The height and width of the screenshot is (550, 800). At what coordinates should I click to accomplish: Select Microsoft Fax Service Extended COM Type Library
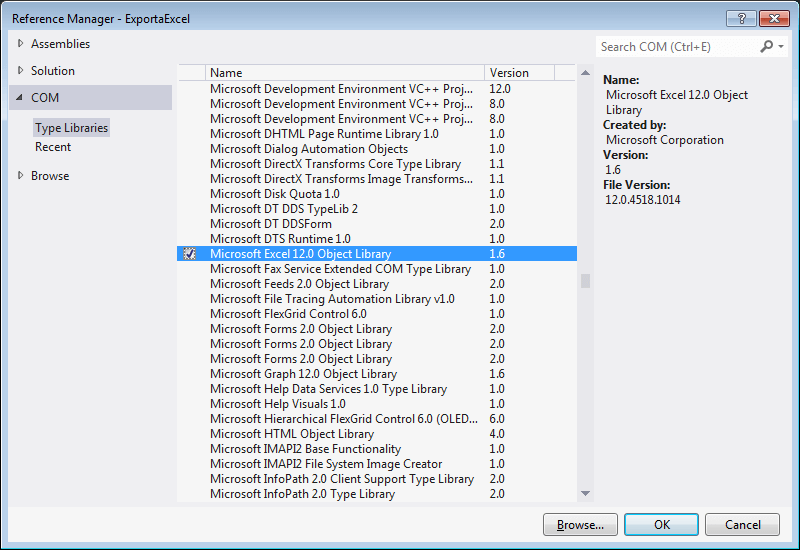pyautogui.click(x=377, y=269)
